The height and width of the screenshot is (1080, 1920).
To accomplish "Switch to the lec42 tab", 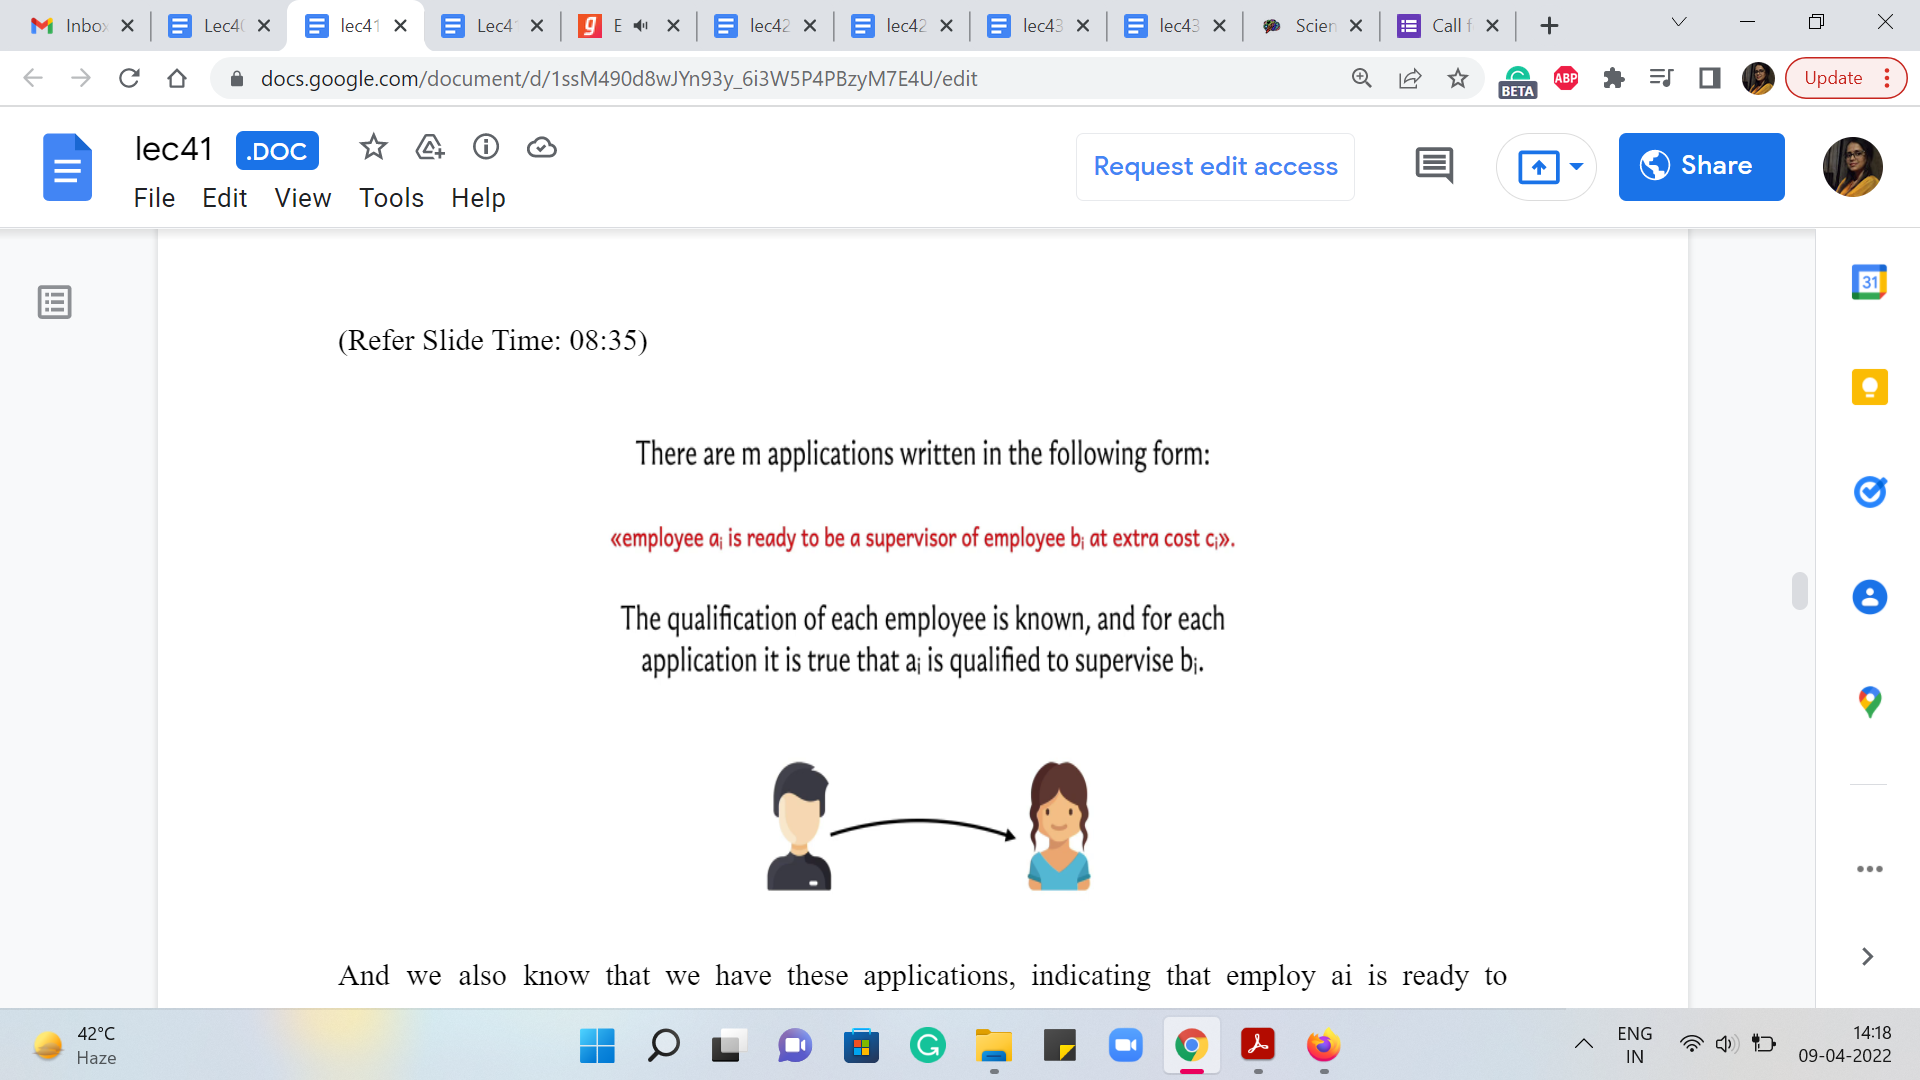I will coord(767,26).
